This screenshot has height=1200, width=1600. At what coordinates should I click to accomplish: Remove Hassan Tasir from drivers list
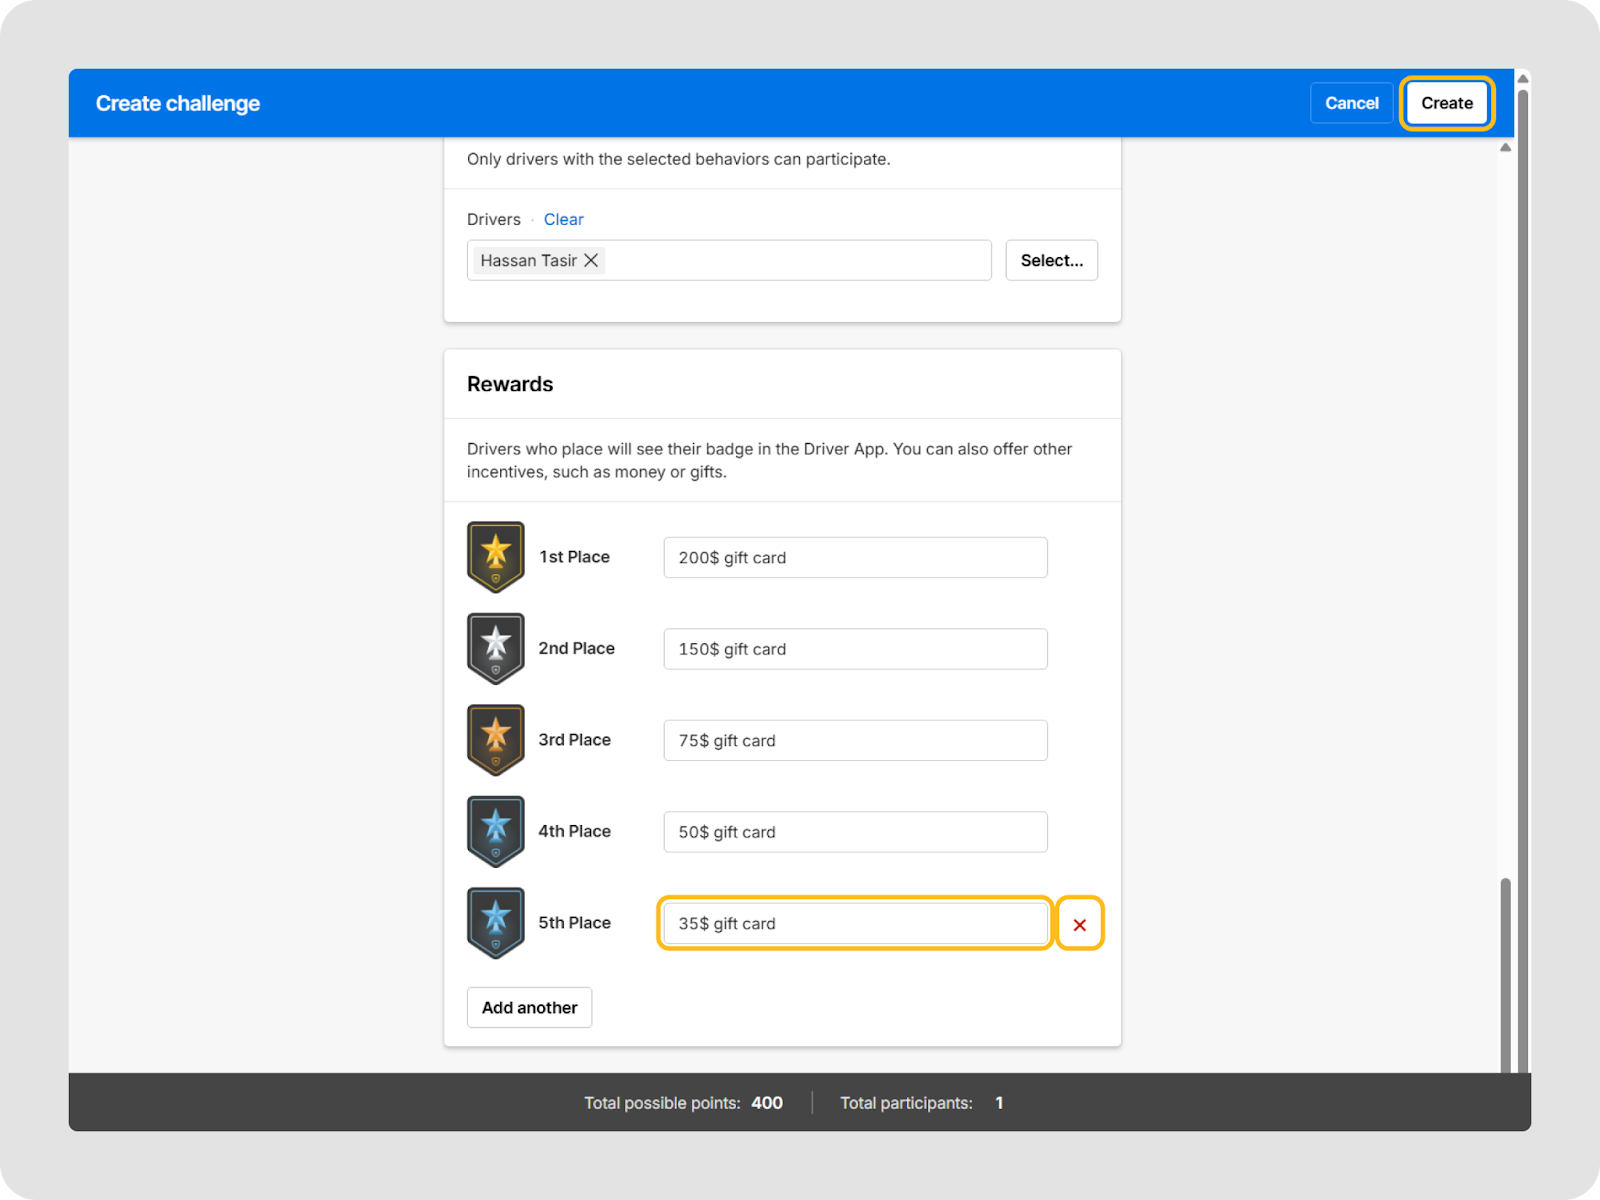[x=591, y=261]
